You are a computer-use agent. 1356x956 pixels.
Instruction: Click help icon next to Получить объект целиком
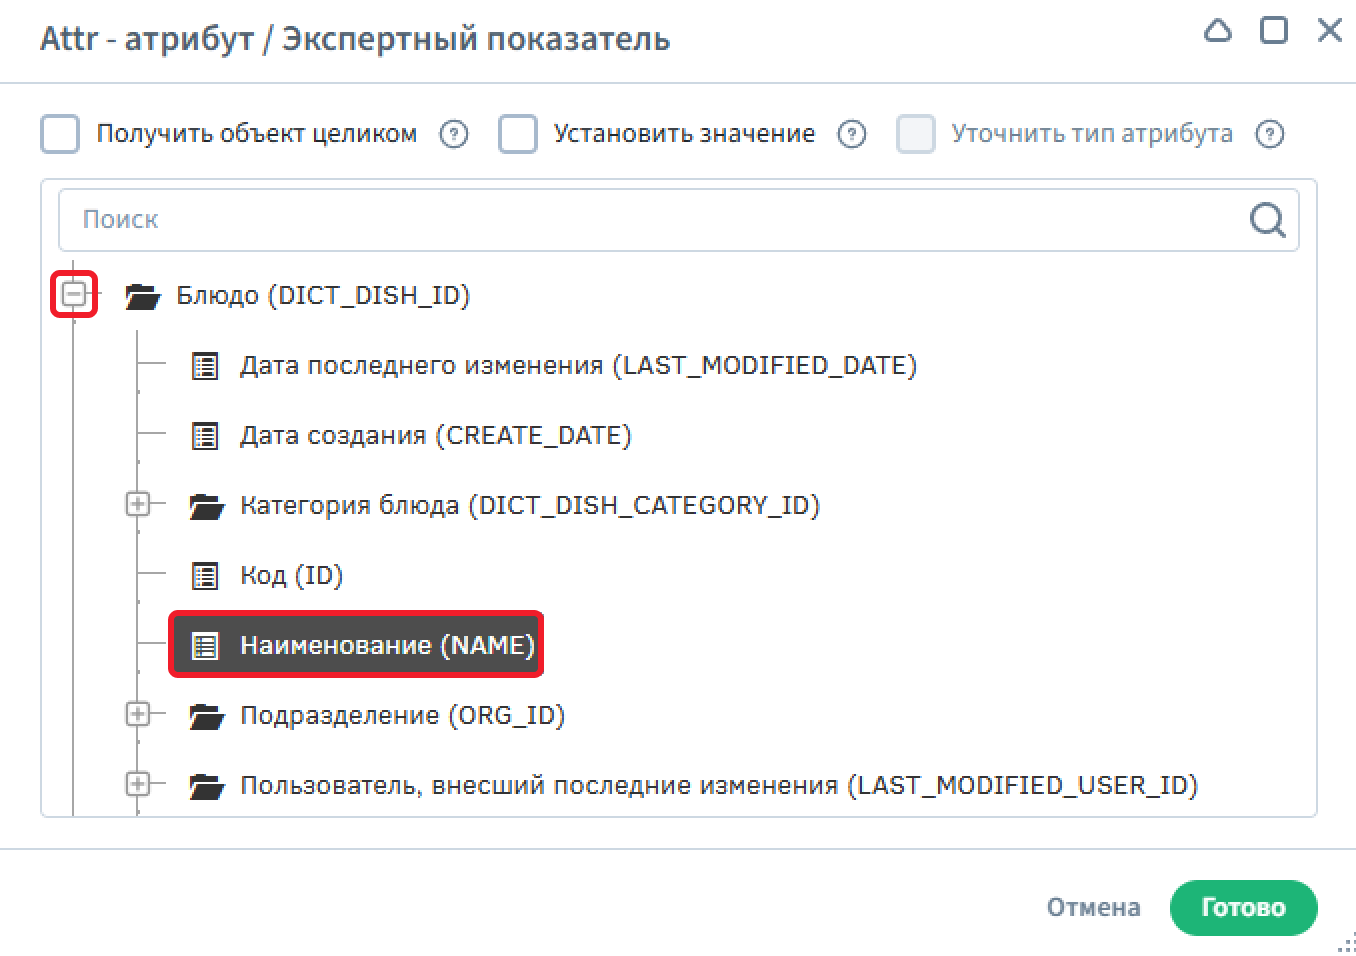[x=454, y=134]
